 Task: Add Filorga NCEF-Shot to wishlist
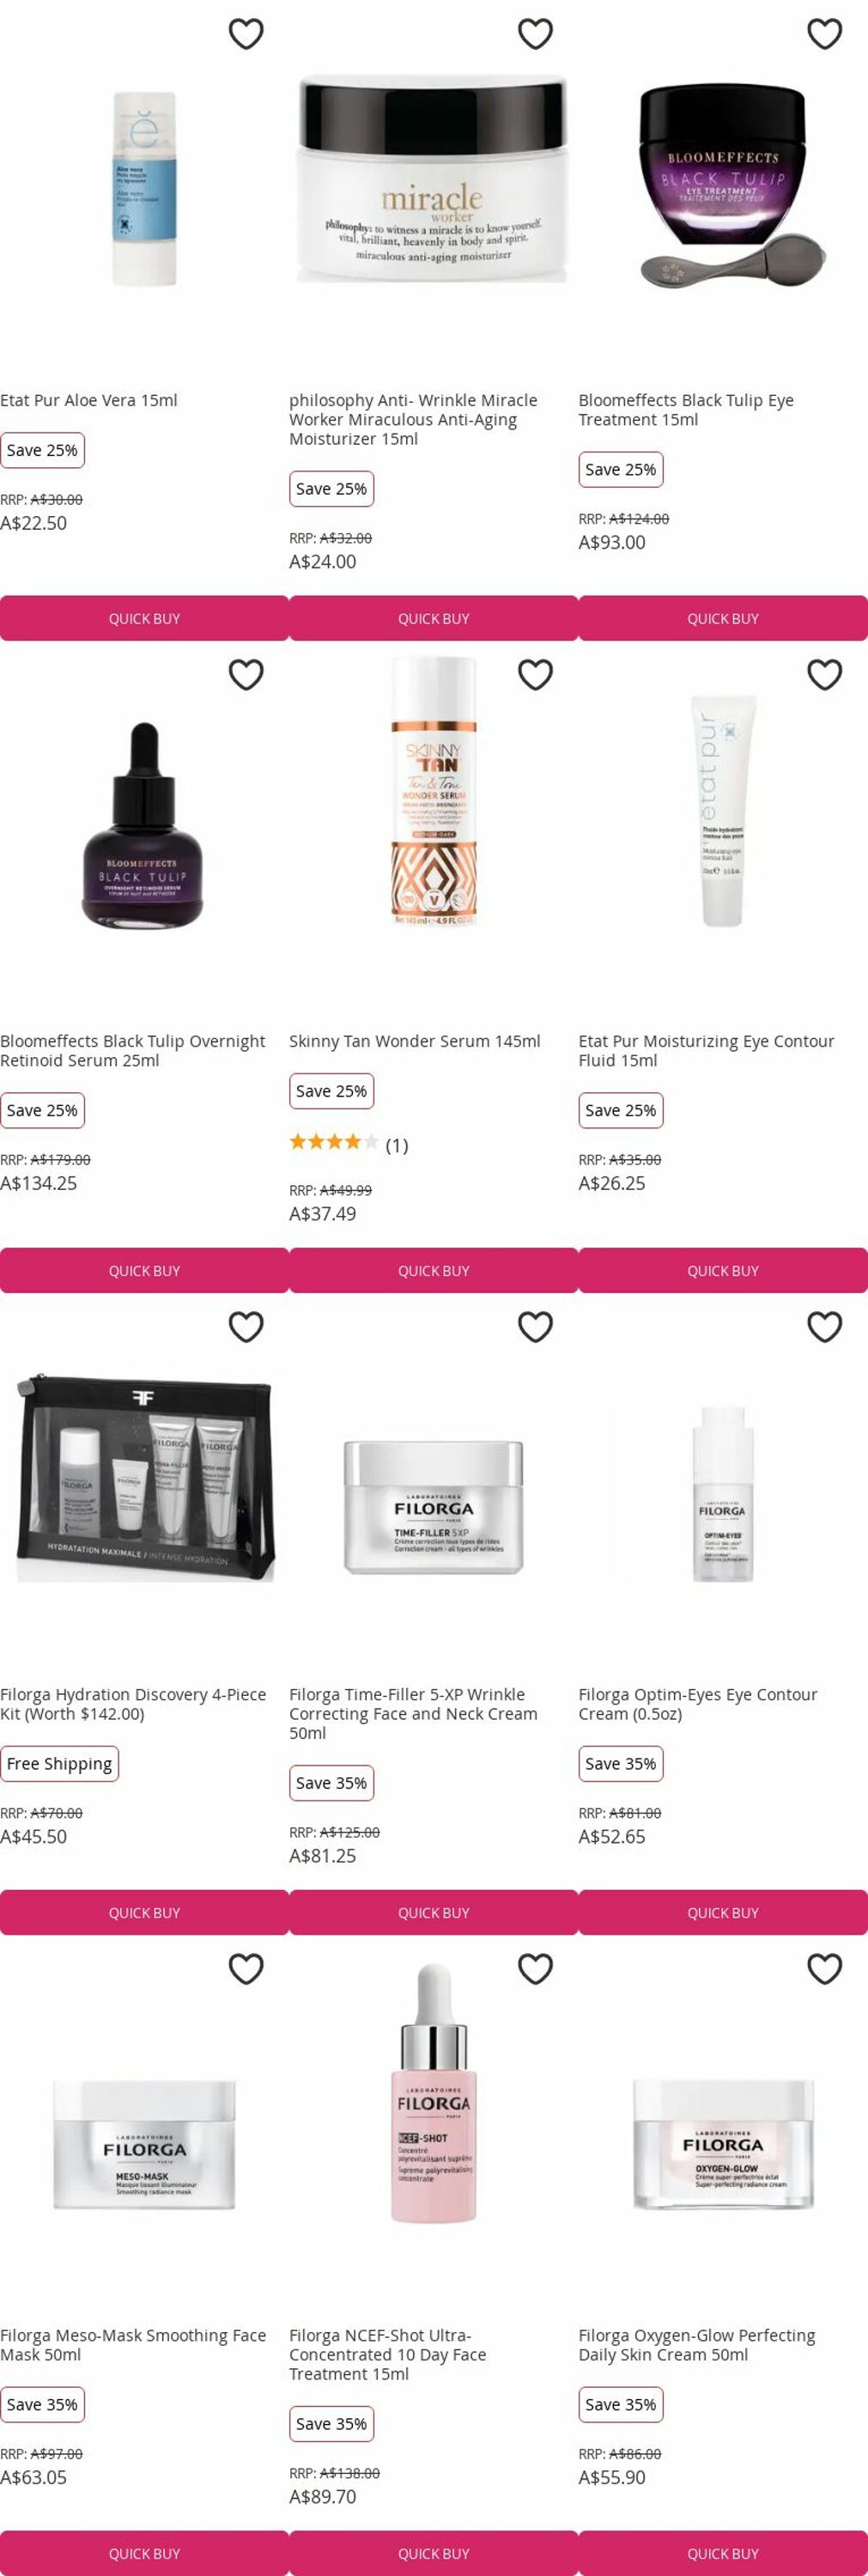click(535, 1969)
